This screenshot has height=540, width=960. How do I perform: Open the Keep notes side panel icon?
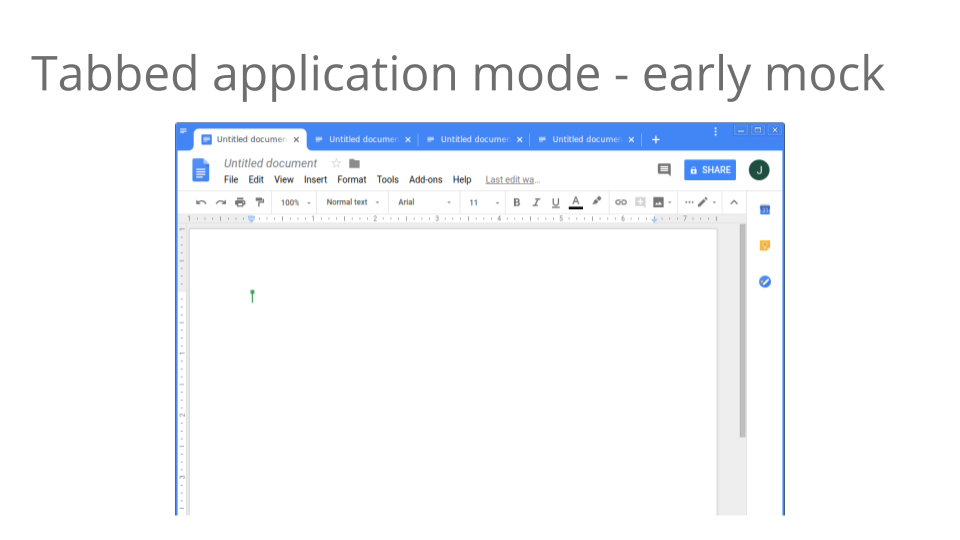click(765, 246)
